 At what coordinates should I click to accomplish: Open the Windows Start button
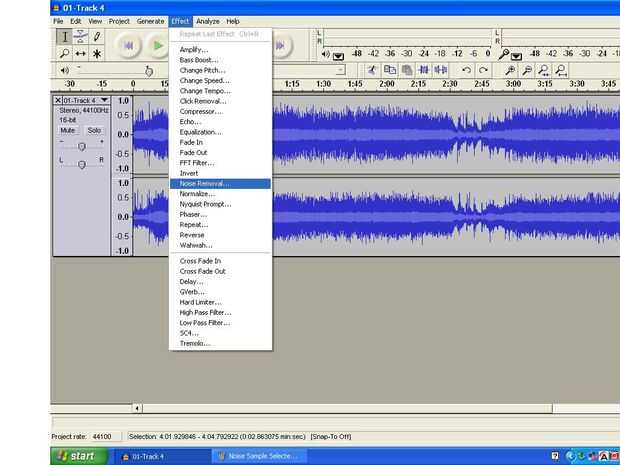coord(79,456)
